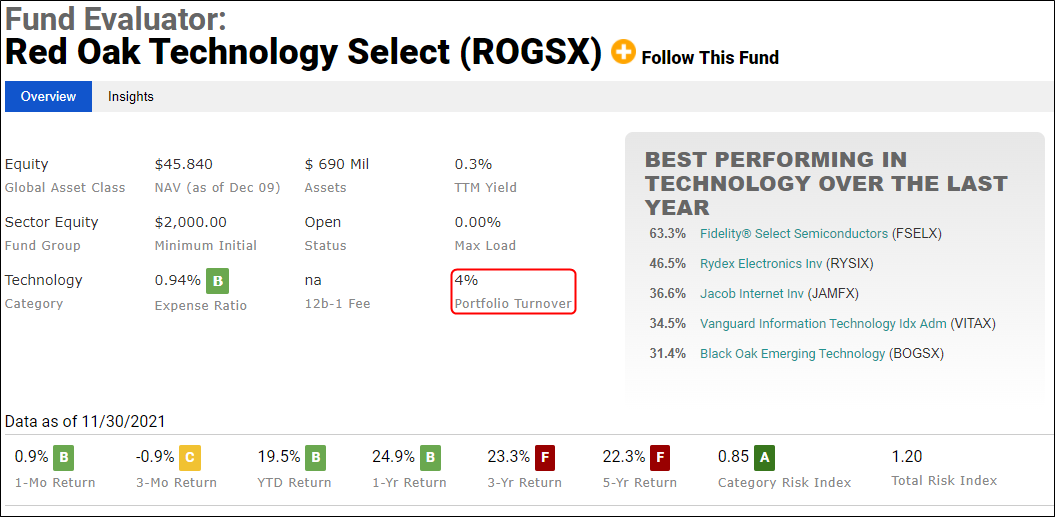Image resolution: width=1055 pixels, height=517 pixels.
Task: Click the highlighted Portfolio Turnover value
Action: pyautogui.click(x=466, y=280)
